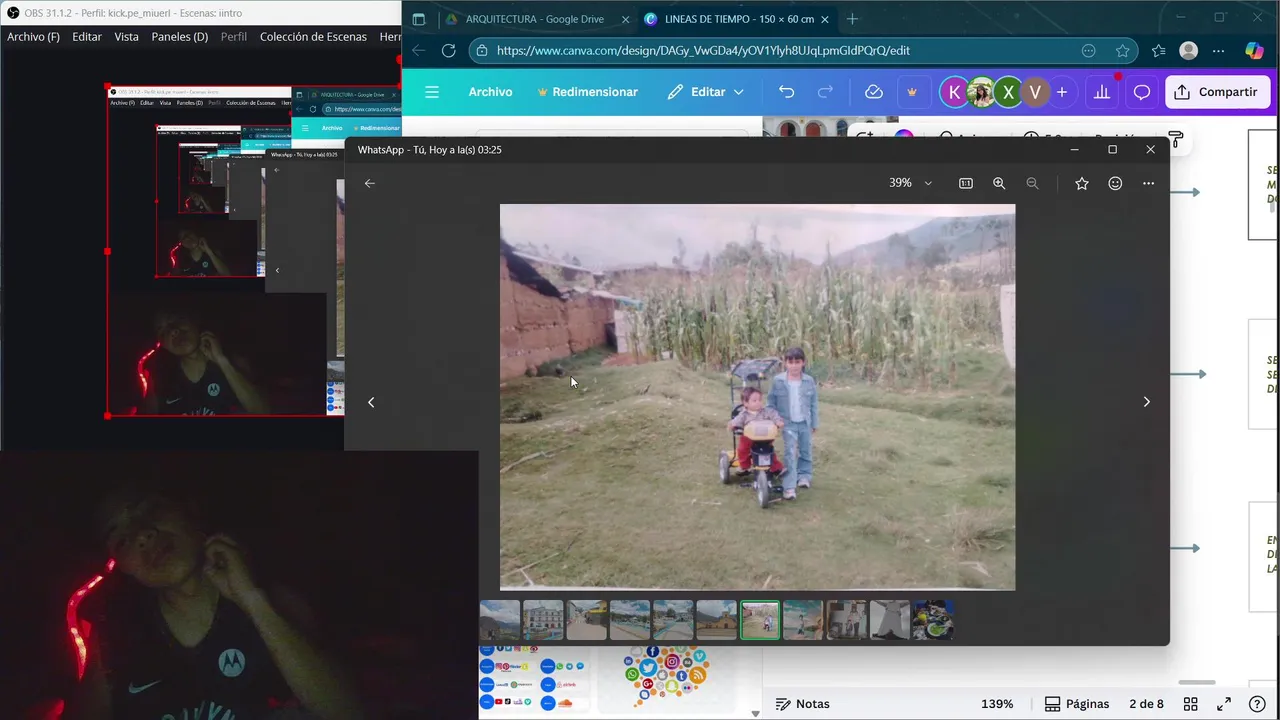Viewport: 1280px width, 720px height.
Task: Click Canva paint roller copy style icon
Action: (x=1176, y=138)
